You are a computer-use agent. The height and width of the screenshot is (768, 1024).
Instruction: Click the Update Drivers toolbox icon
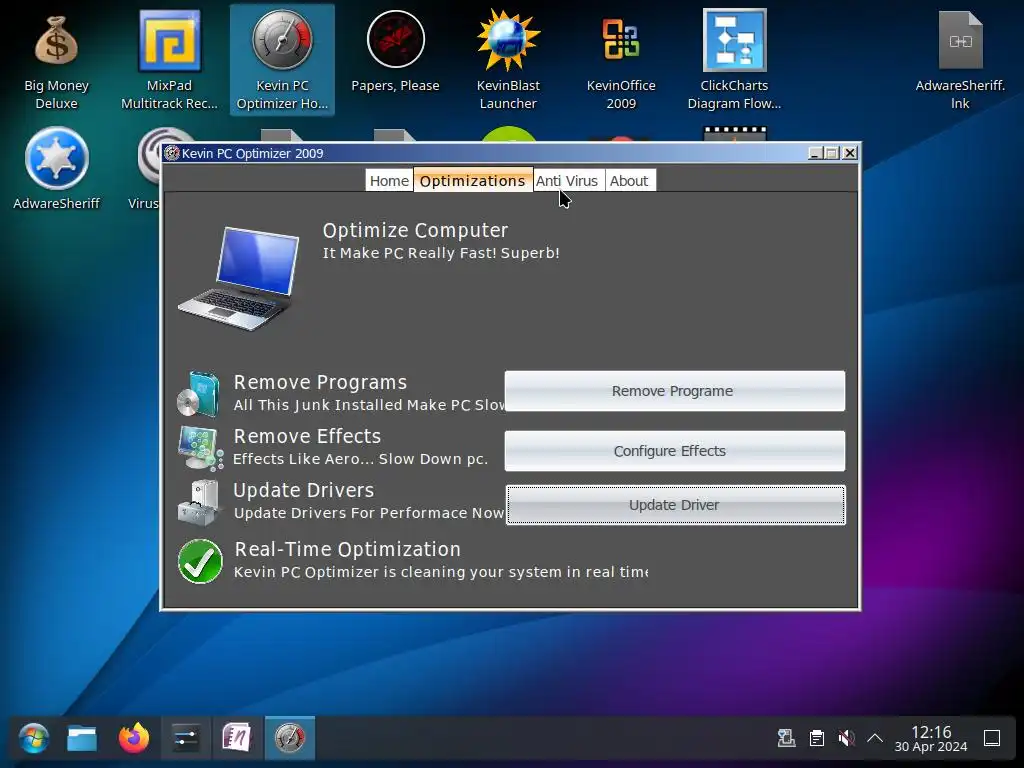click(199, 502)
